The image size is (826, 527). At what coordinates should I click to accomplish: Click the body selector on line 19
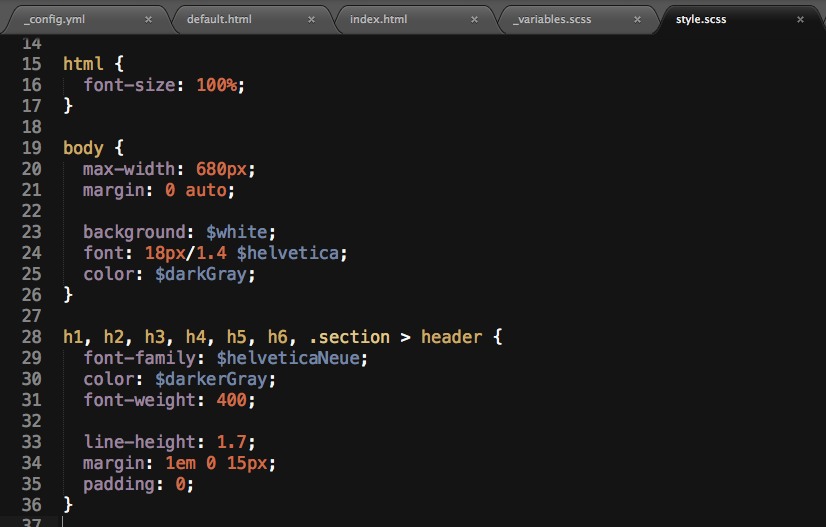click(x=83, y=148)
